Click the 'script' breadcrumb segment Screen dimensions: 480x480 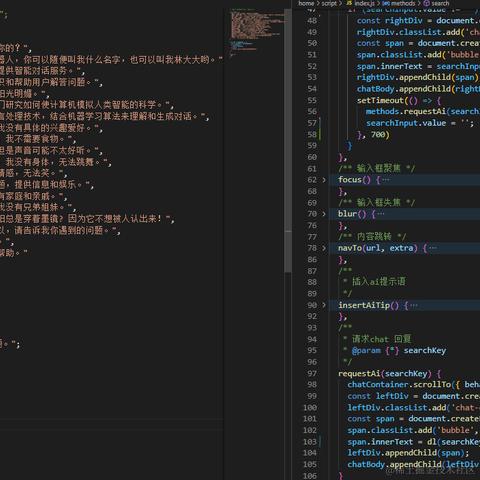pos(329,3)
